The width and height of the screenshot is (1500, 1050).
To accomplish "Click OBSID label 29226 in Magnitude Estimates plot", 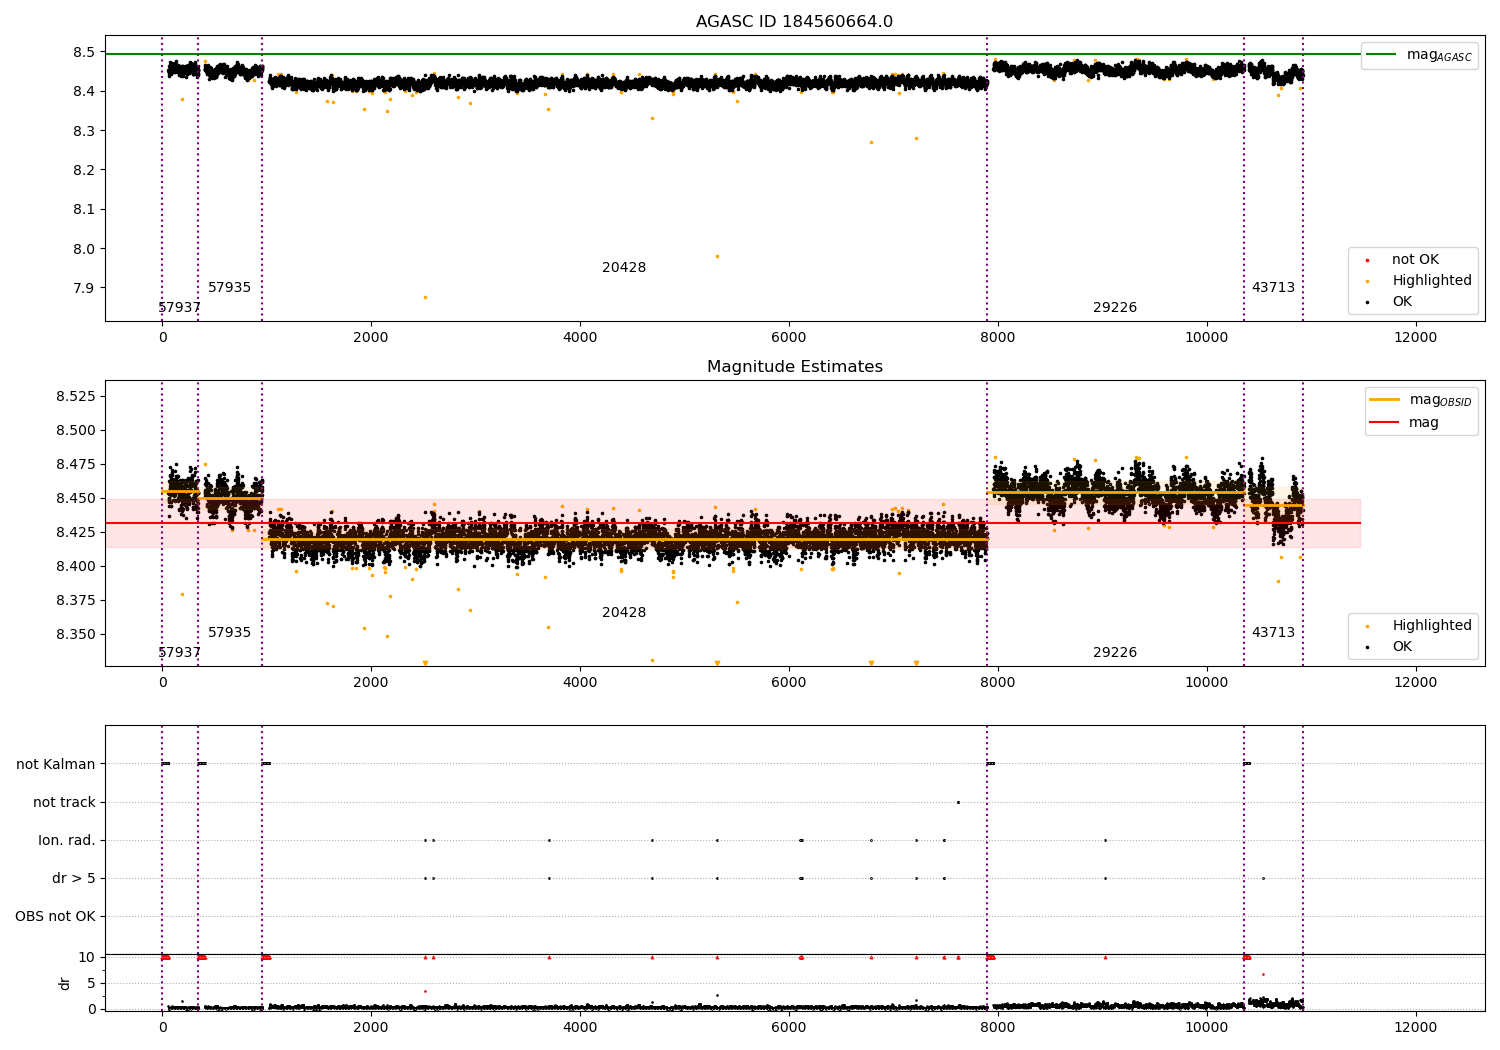I will (x=1115, y=653).
